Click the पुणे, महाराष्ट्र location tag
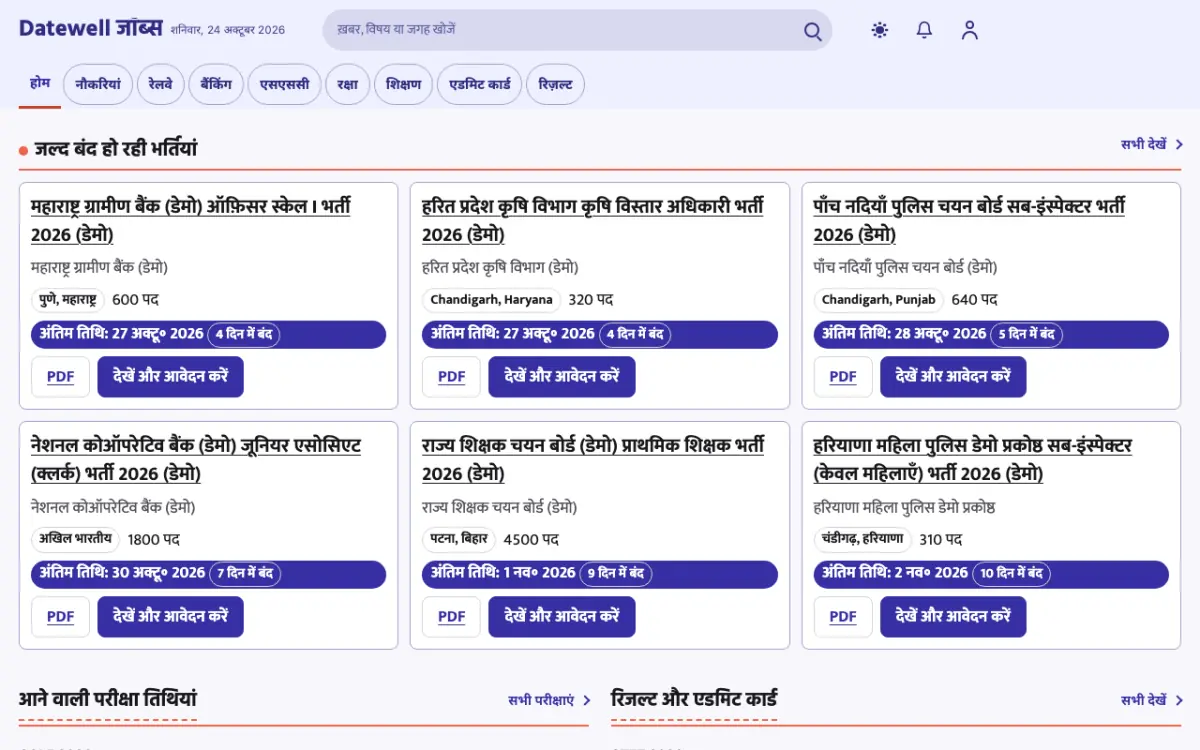This screenshot has height=750, width=1200. click(68, 299)
